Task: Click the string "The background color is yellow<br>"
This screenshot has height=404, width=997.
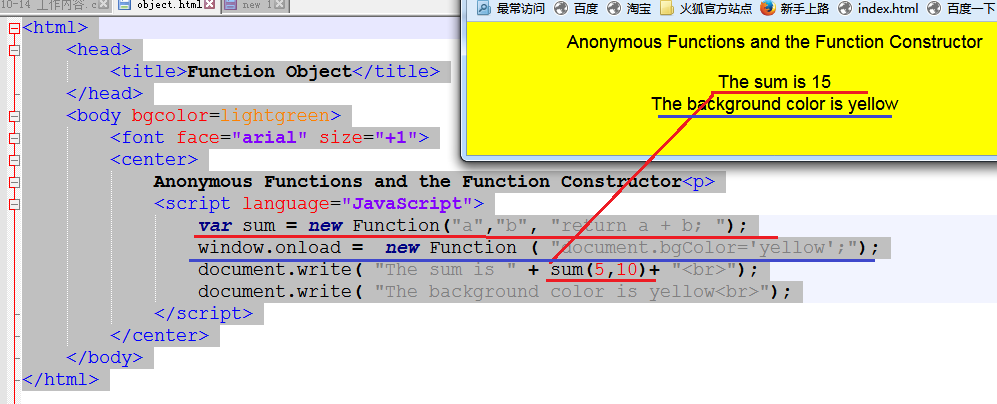Action: tap(572, 292)
